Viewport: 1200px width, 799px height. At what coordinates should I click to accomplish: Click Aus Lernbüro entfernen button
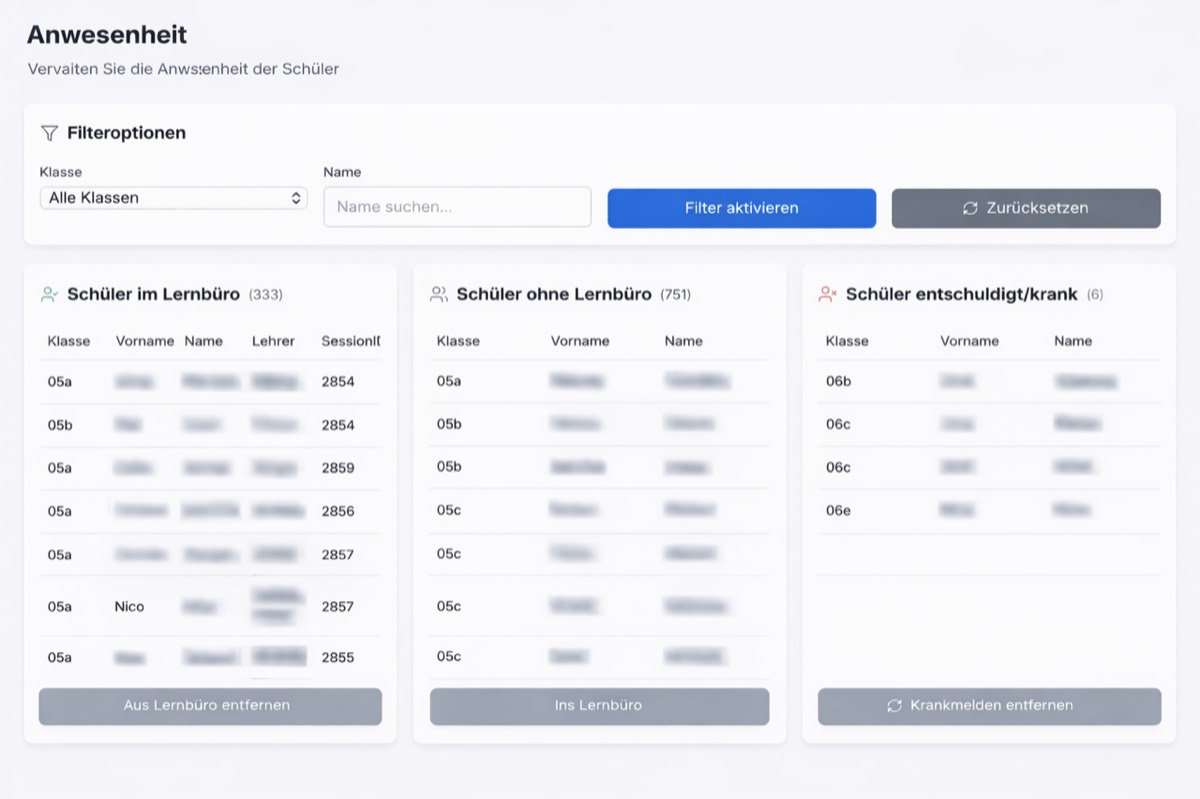coord(210,706)
